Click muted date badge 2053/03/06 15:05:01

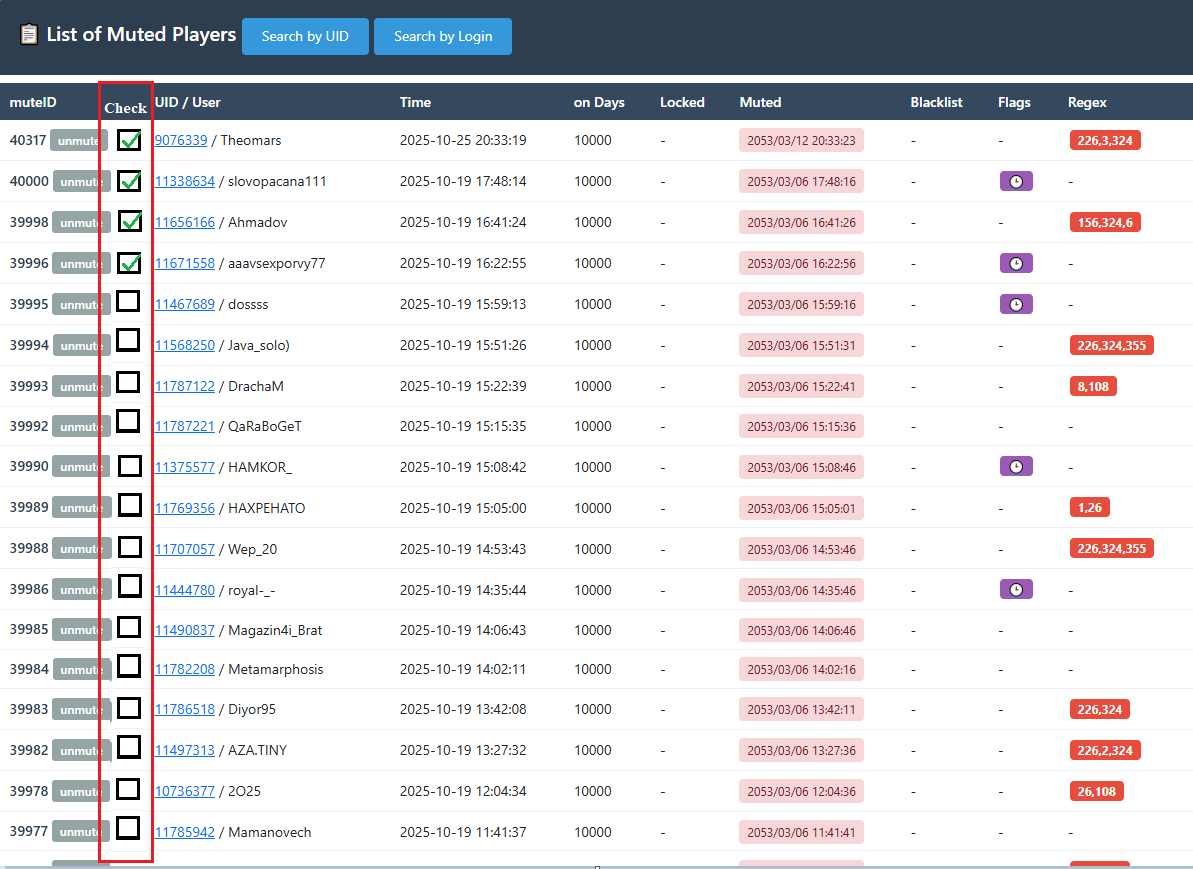[801, 508]
